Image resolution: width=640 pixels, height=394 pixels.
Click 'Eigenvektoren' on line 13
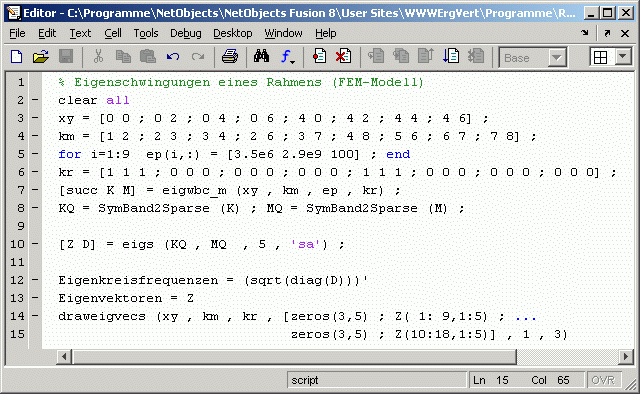pos(110,298)
